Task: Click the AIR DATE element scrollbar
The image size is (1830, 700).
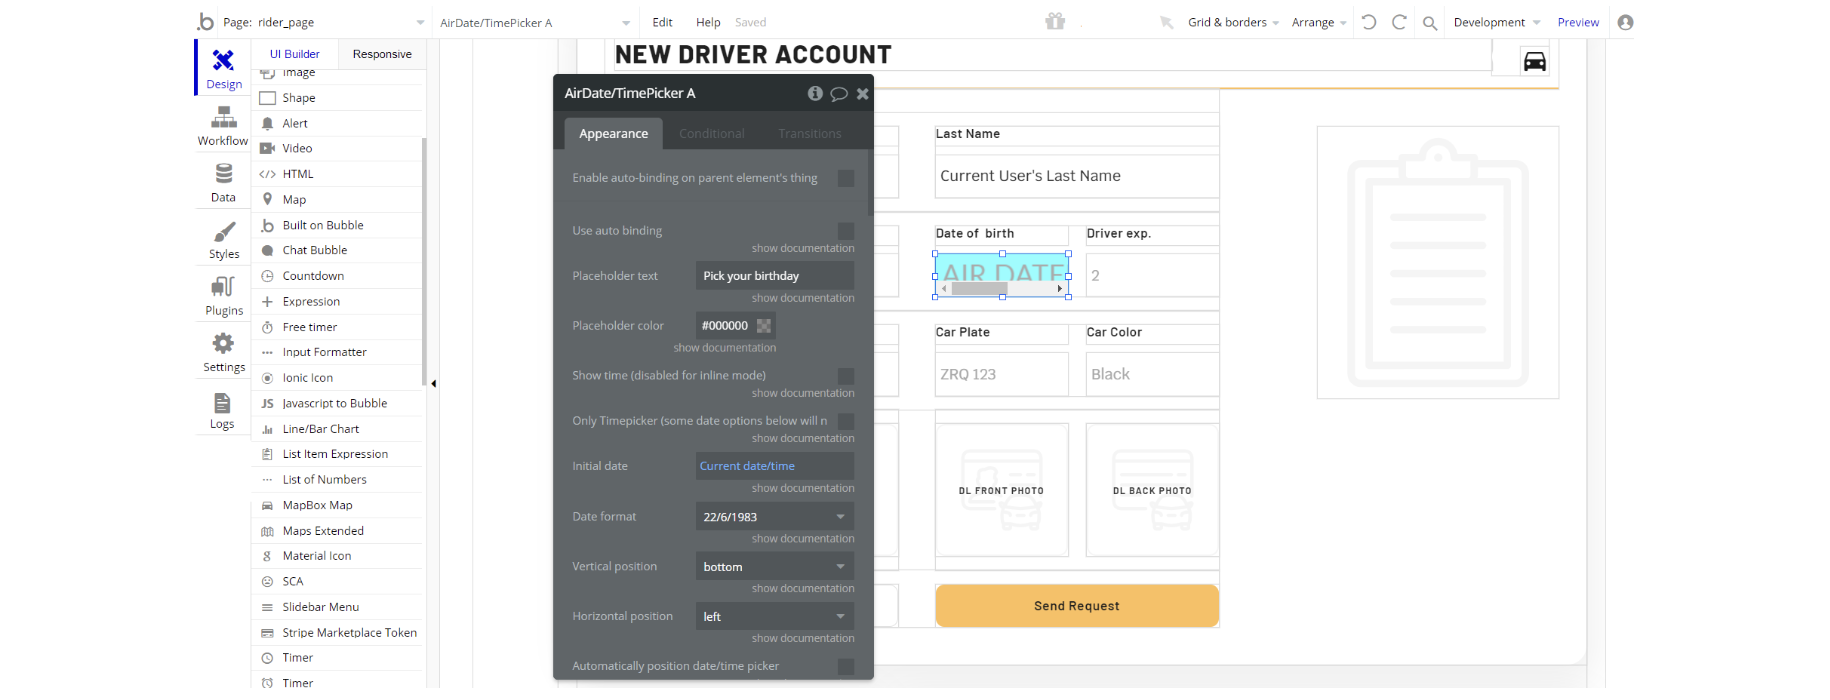Action: tap(1001, 289)
